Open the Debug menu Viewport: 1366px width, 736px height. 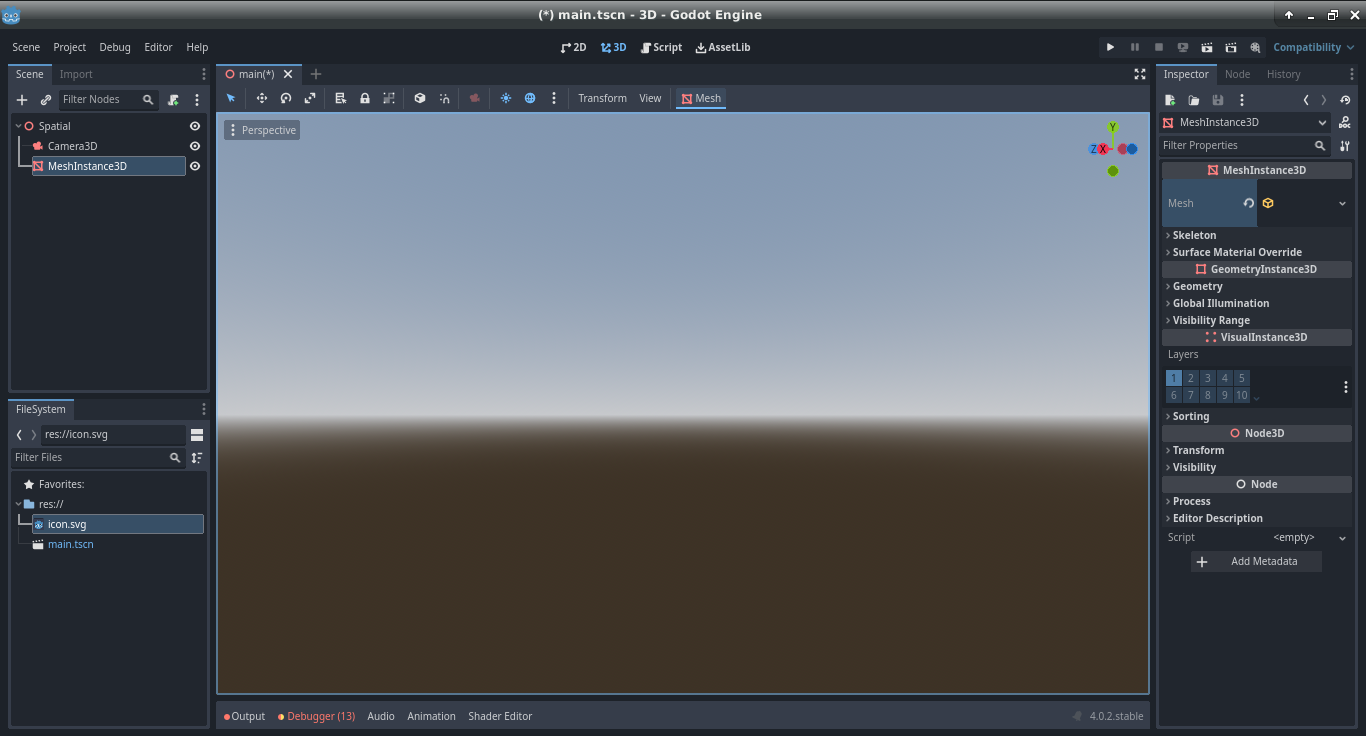115,47
